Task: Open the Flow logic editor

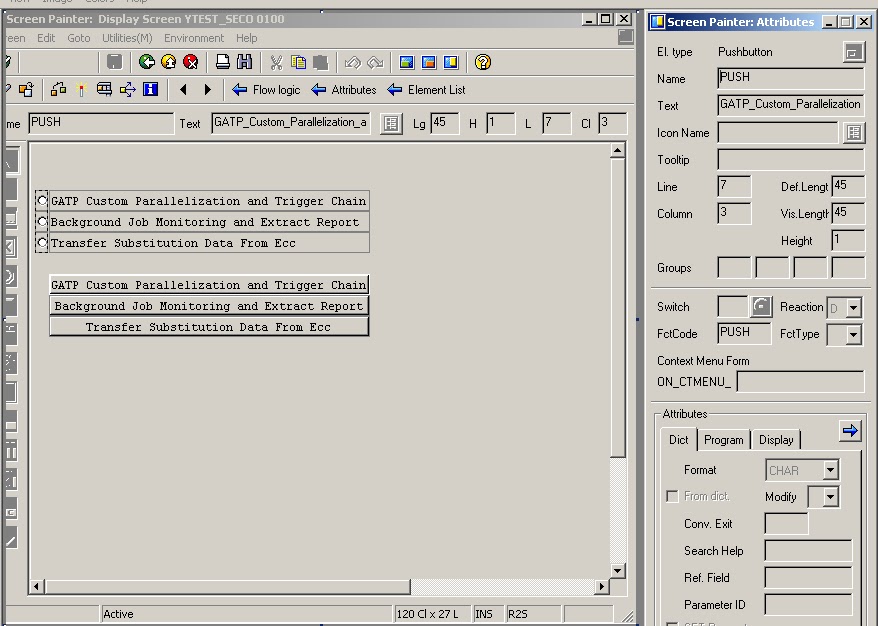Action: (267, 89)
